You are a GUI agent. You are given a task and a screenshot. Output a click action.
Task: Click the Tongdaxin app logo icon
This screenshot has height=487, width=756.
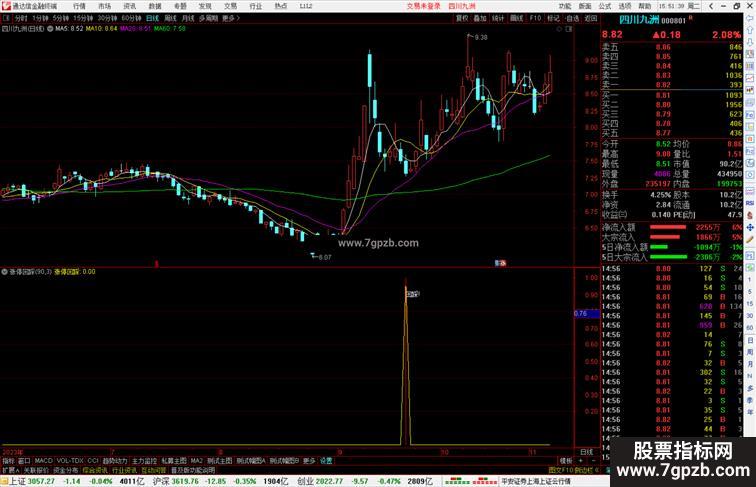[6, 6]
